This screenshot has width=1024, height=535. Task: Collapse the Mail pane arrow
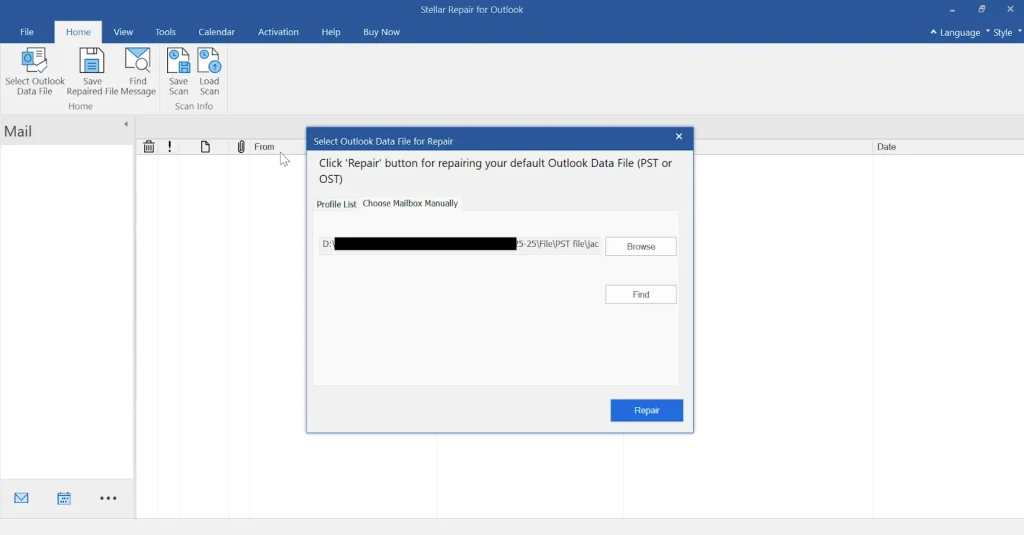click(x=126, y=124)
